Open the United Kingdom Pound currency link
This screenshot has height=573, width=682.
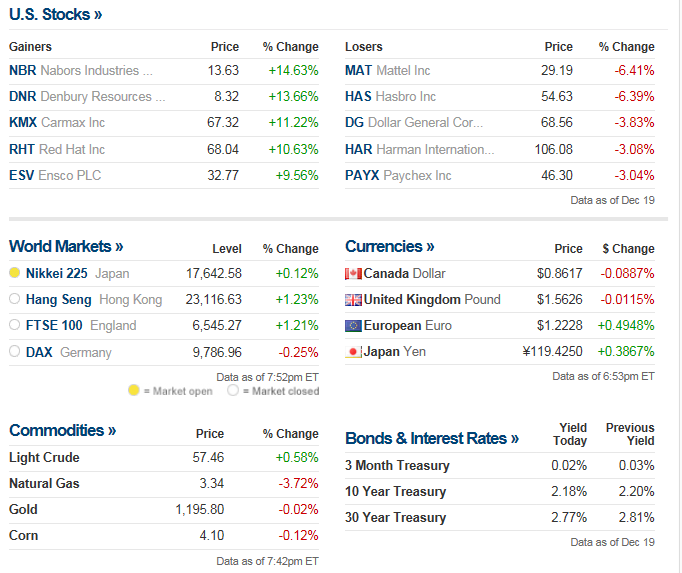[432, 300]
